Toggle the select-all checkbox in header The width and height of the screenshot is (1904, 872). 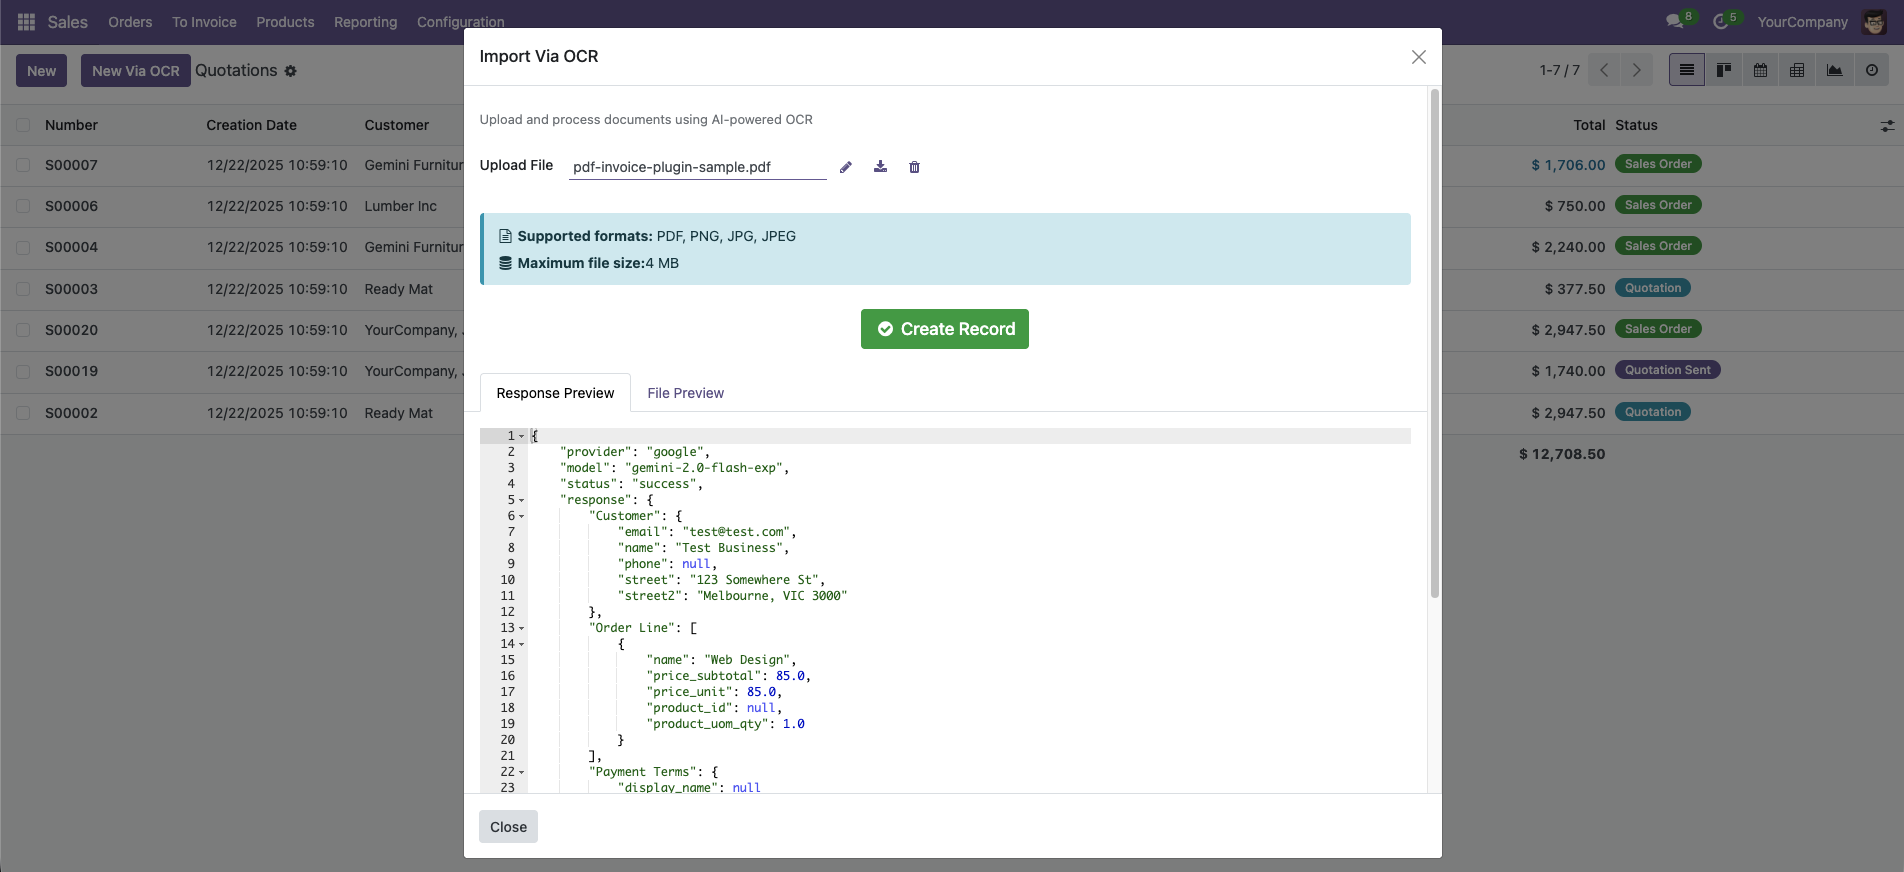pyautogui.click(x=23, y=125)
